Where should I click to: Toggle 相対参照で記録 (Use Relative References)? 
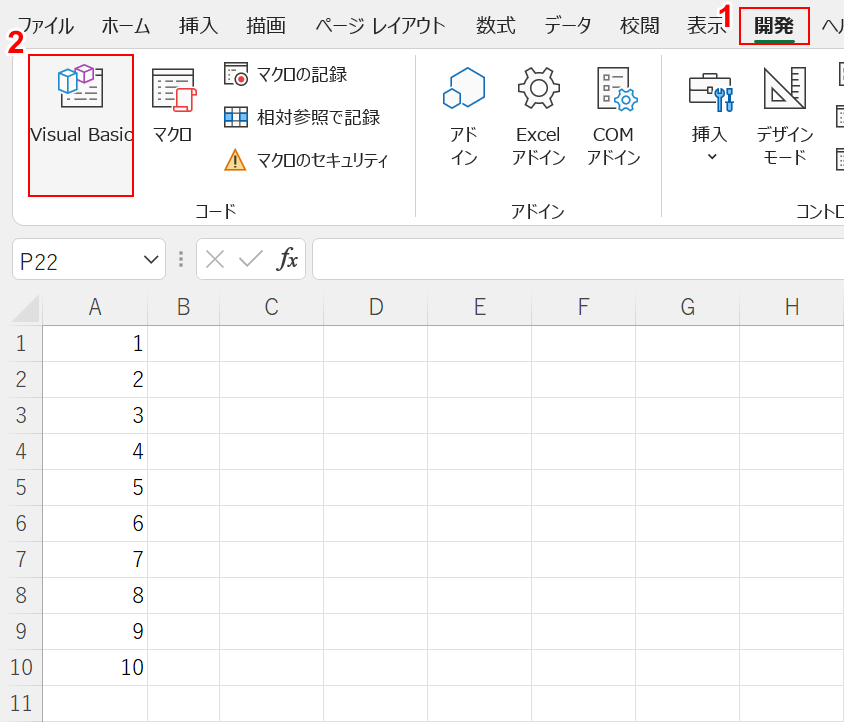click(303, 117)
